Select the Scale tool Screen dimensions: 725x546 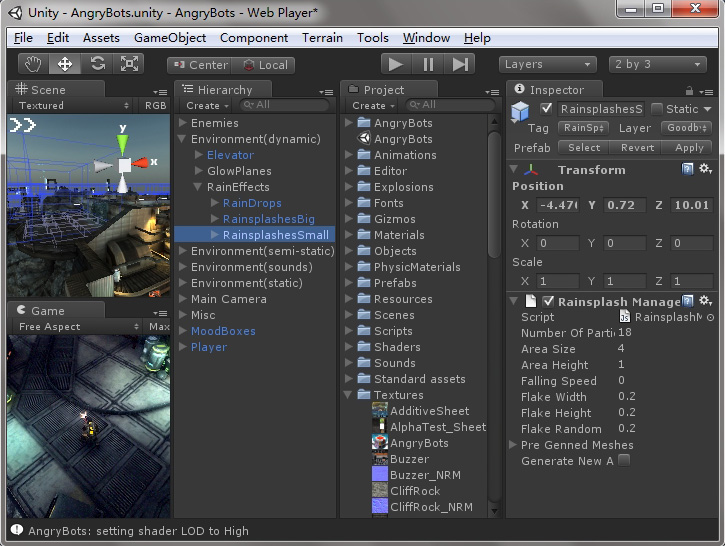[129, 64]
